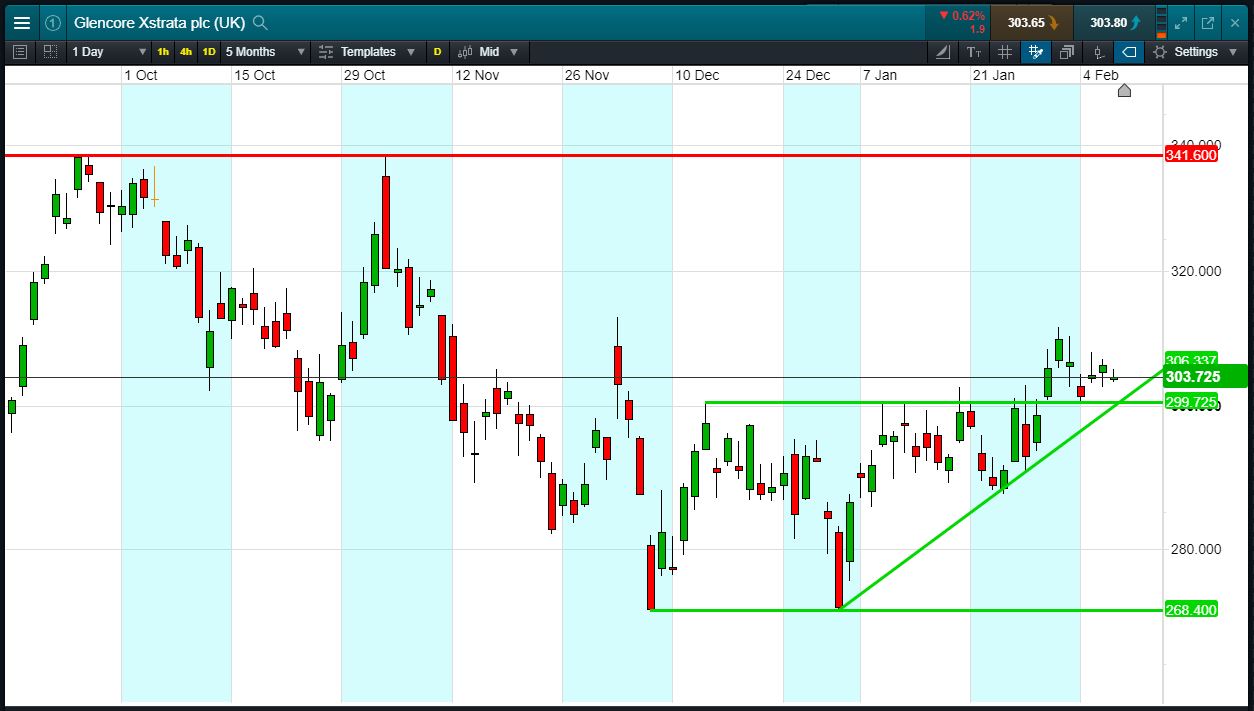
Task: Open the Mid price type dropdown
Action: click(489, 51)
